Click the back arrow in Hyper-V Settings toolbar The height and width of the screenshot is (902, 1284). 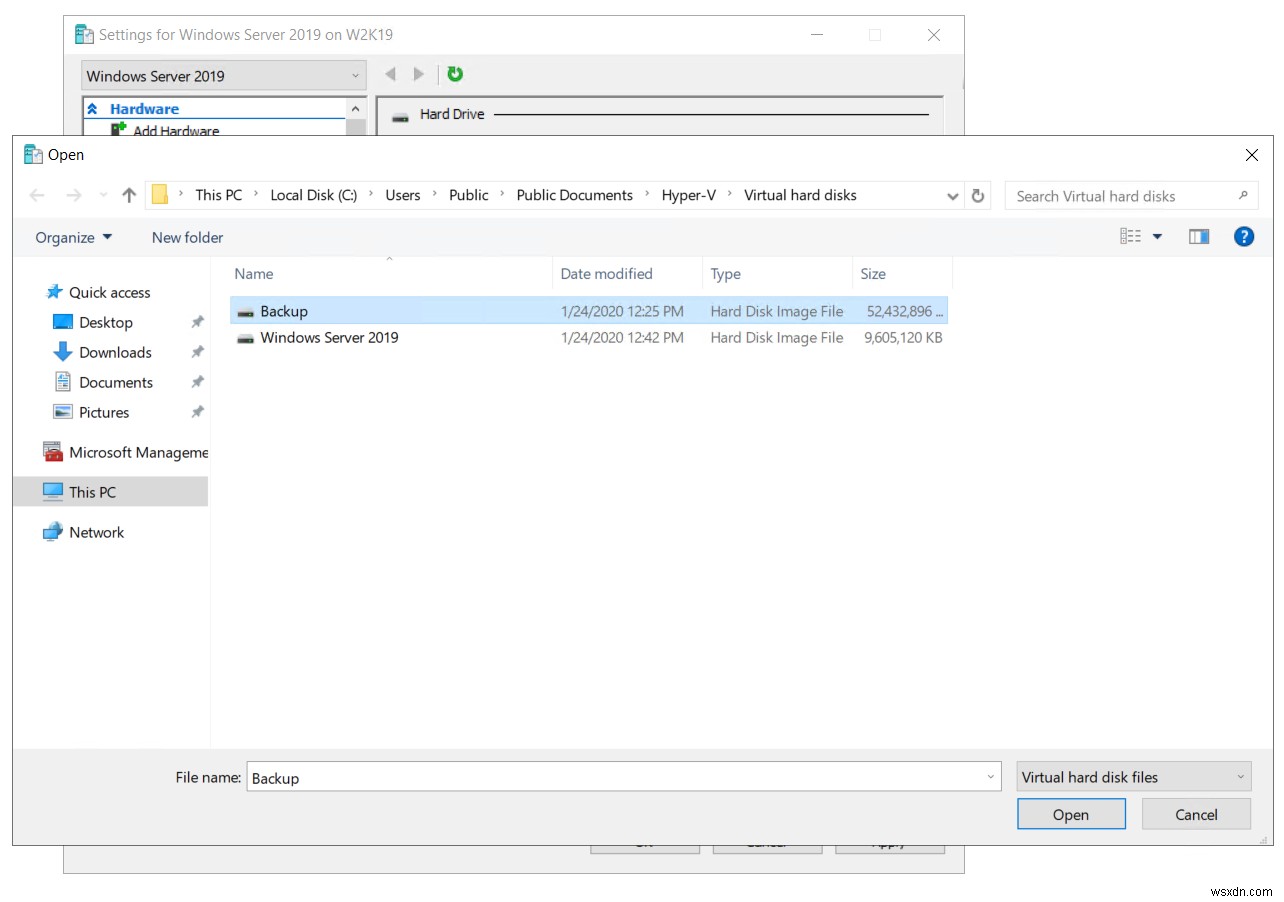tap(390, 73)
